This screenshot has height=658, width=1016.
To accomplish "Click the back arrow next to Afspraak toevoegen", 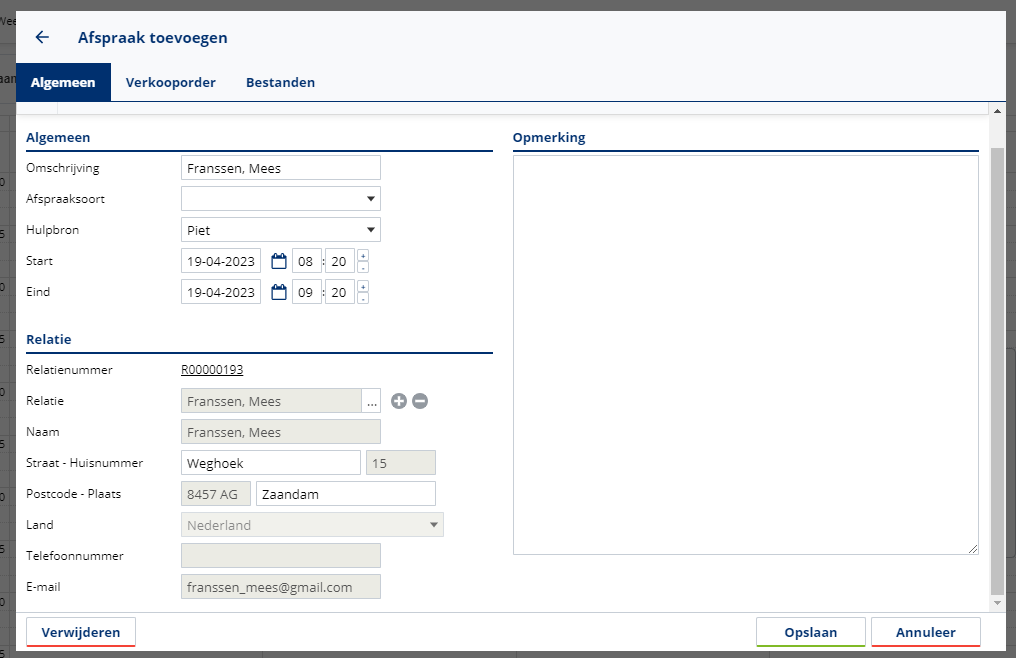I will 42,38.
